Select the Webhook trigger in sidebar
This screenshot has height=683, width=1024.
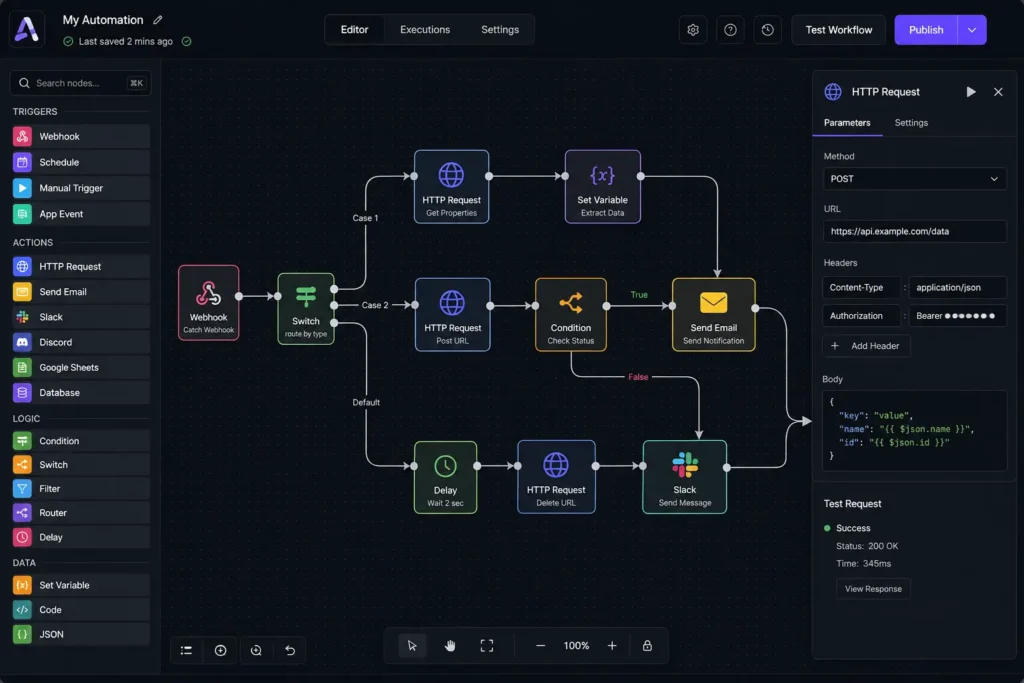pos(81,136)
